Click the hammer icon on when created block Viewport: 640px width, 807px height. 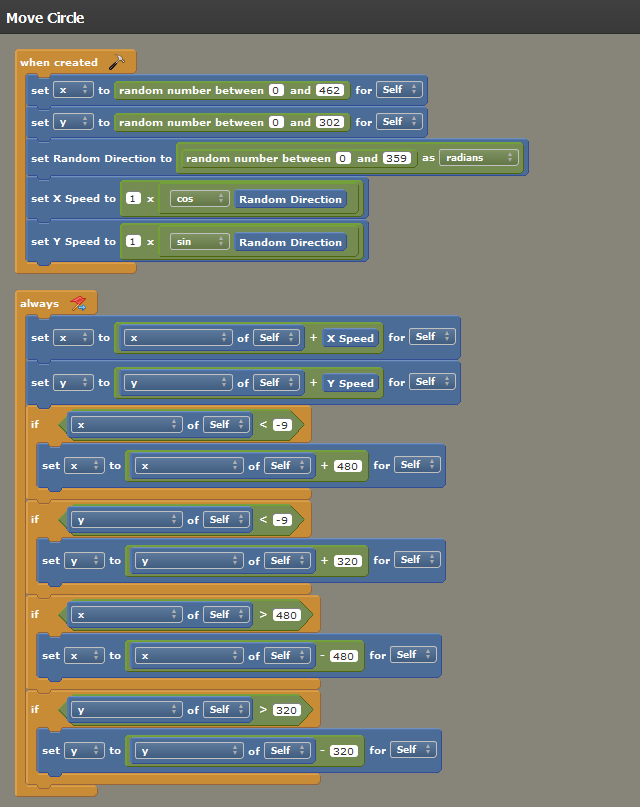tap(117, 62)
